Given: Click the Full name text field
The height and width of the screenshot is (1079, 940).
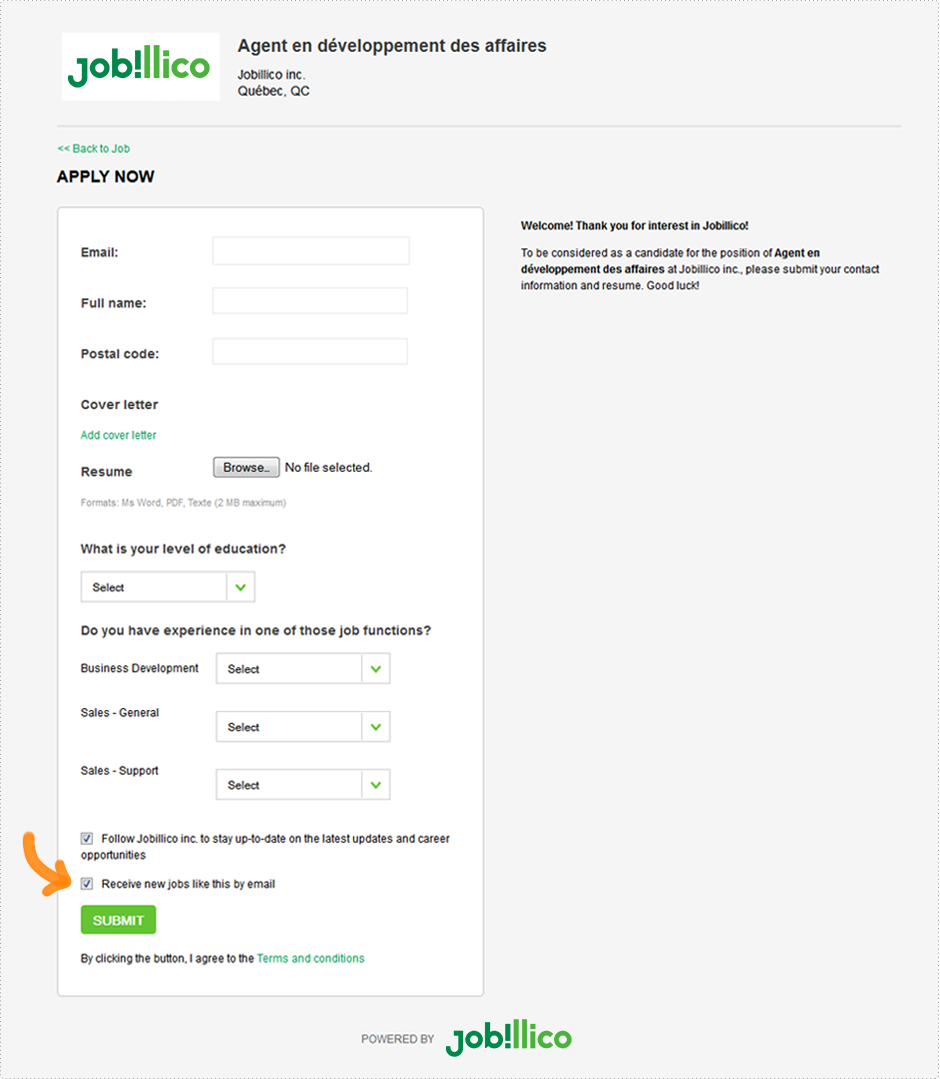Looking at the screenshot, I should [x=310, y=301].
